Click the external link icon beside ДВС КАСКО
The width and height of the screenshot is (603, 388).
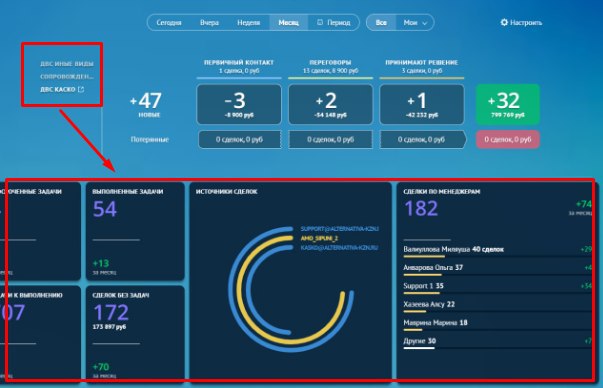81,89
